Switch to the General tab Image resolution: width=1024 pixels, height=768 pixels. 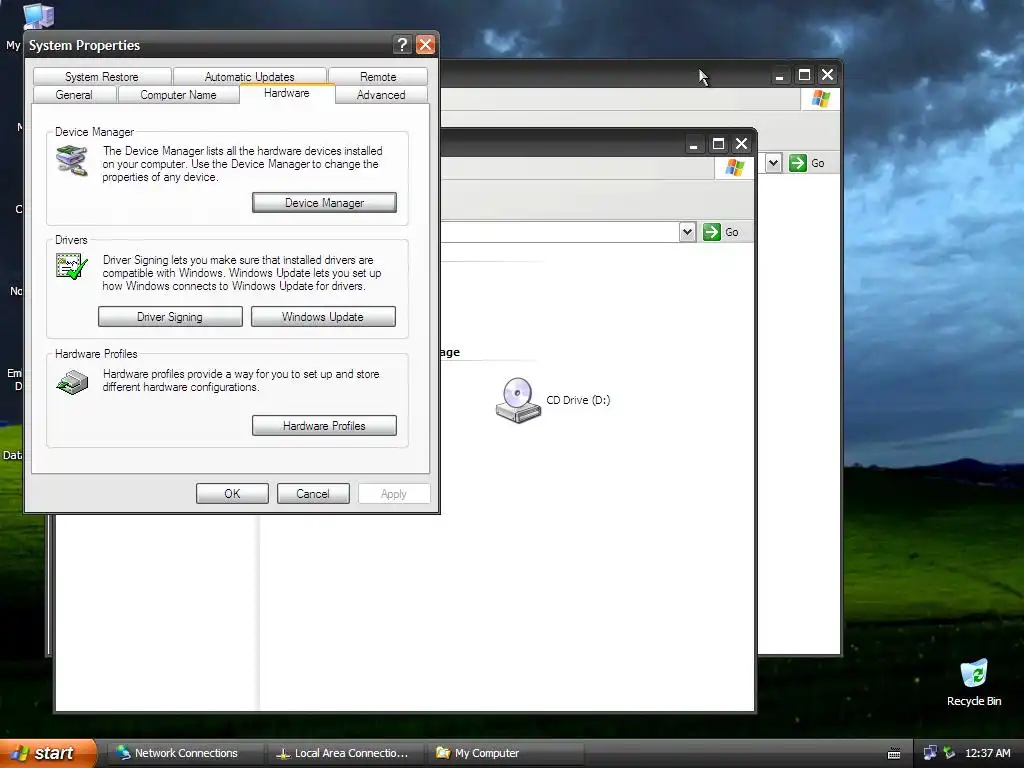74,95
